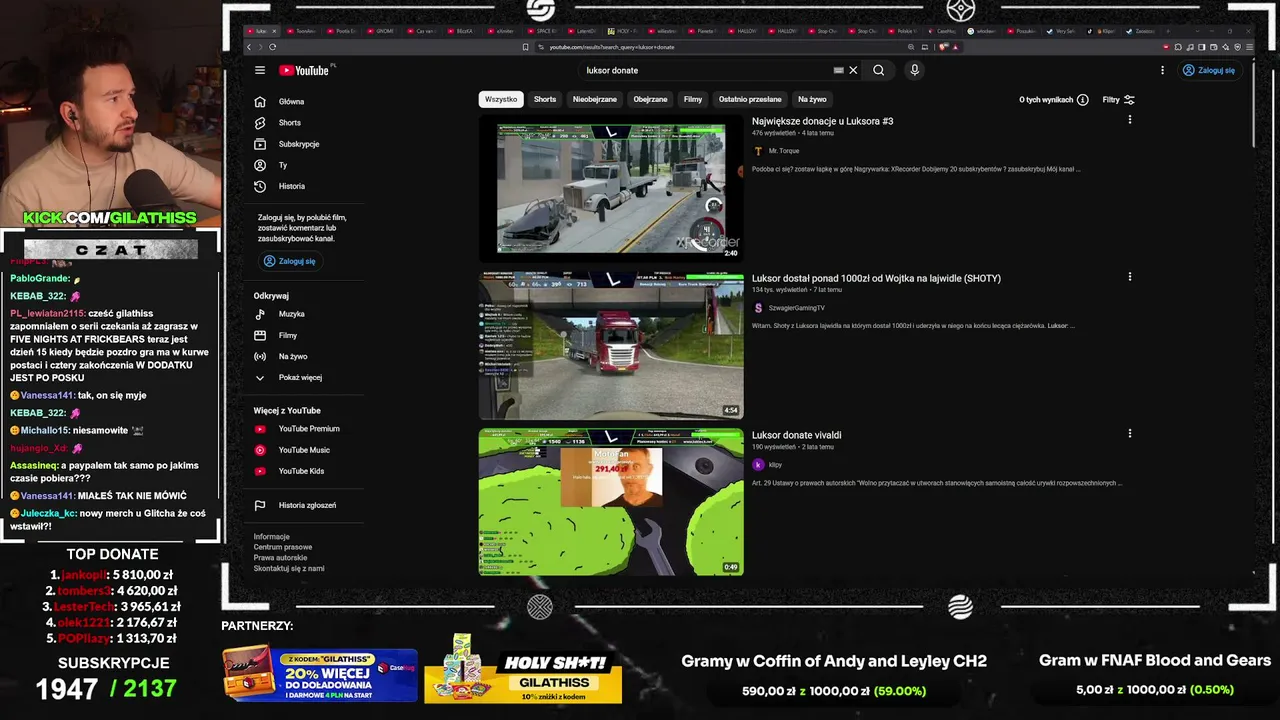Reload the page with browser refresh icon
1280x720 pixels.
[x=272, y=47]
